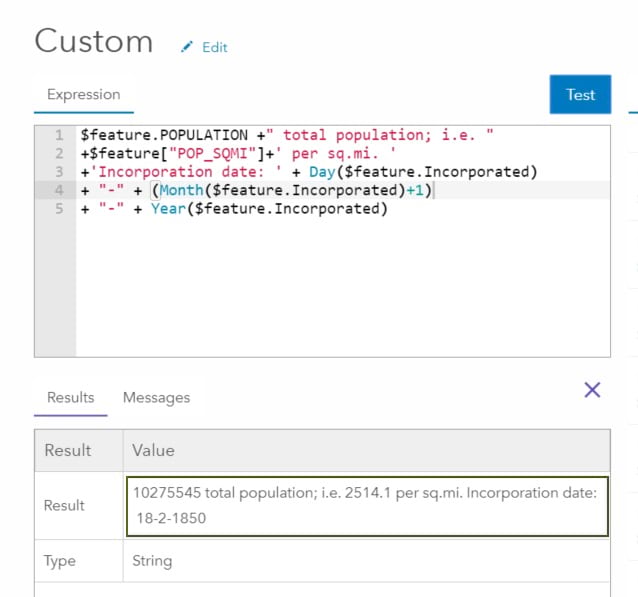
Task: Click the Result column header
Action: (68, 451)
